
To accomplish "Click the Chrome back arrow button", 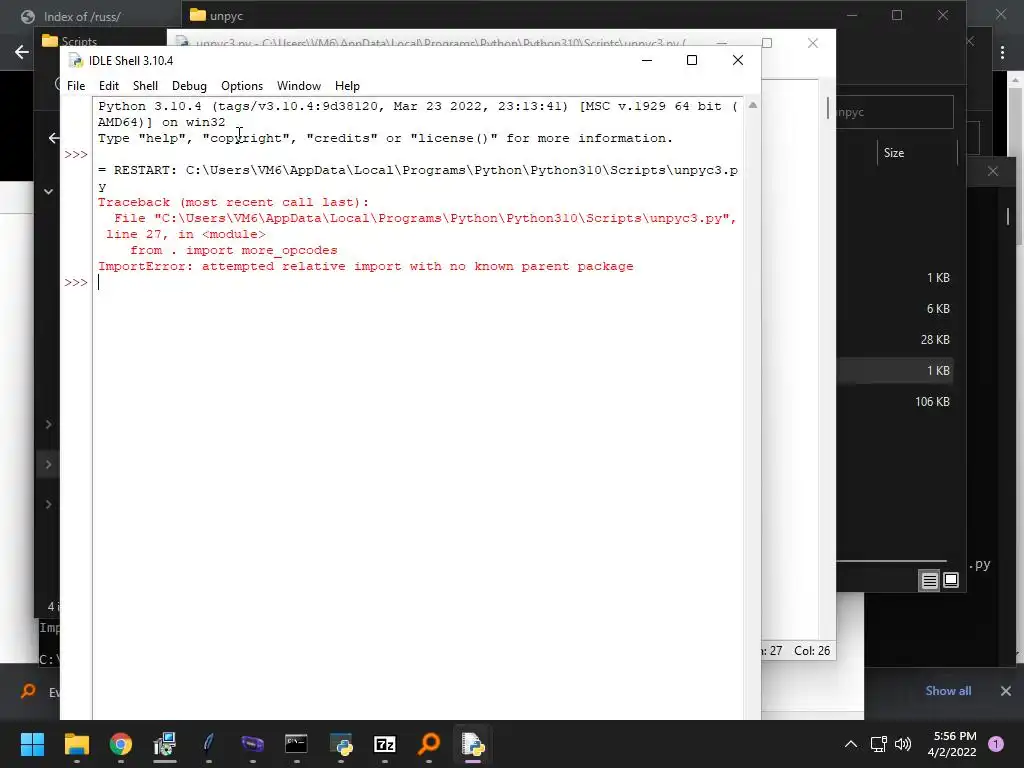I will click(22, 52).
